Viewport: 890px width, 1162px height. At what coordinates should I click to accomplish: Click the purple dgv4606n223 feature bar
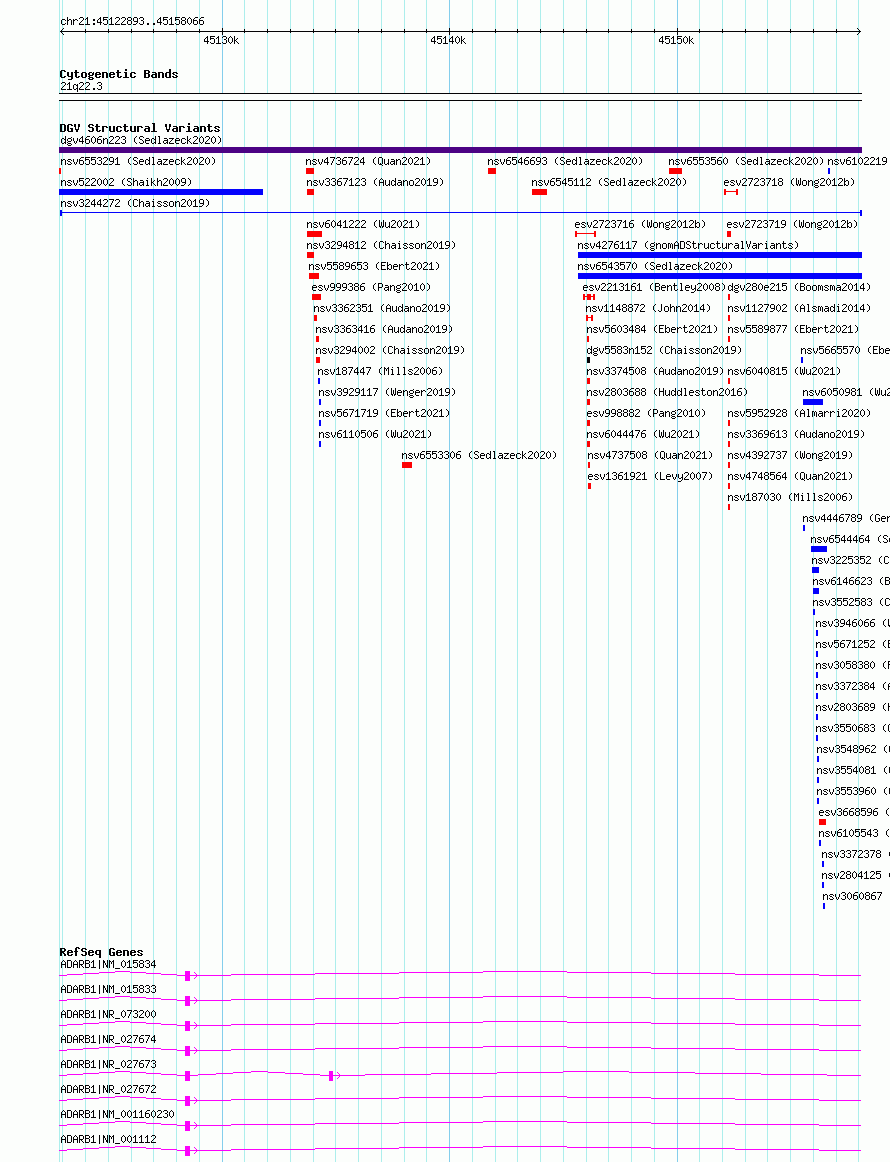point(460,150)
